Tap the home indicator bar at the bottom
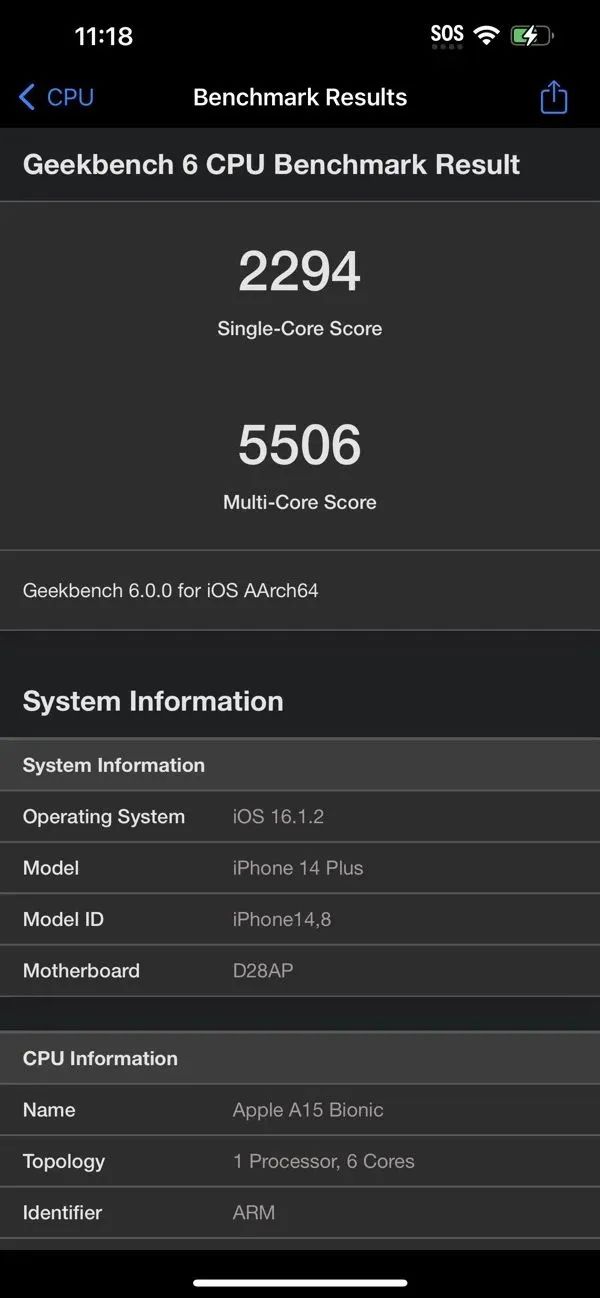 click(300, 1282)
